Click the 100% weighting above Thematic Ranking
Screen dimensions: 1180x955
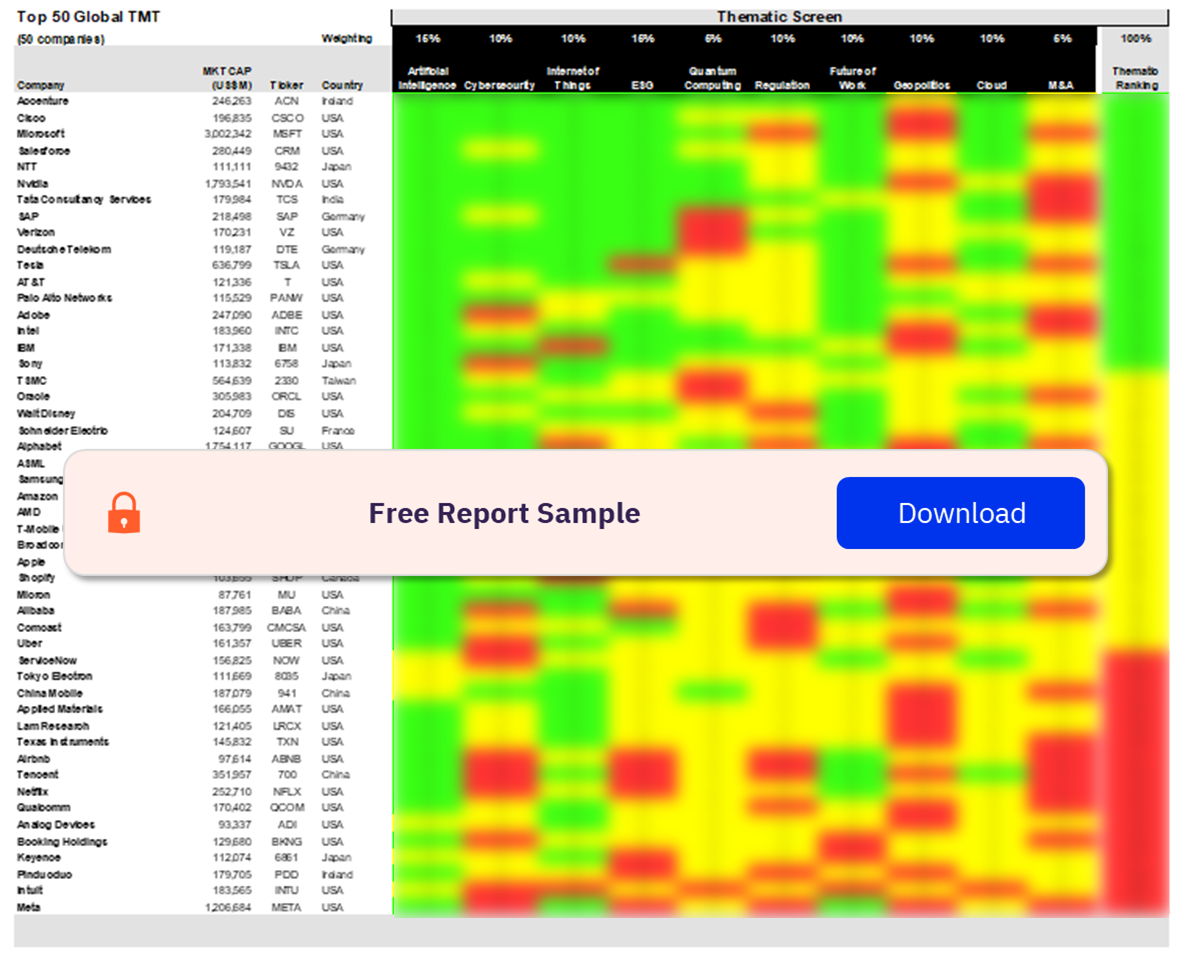[1136, 38]
